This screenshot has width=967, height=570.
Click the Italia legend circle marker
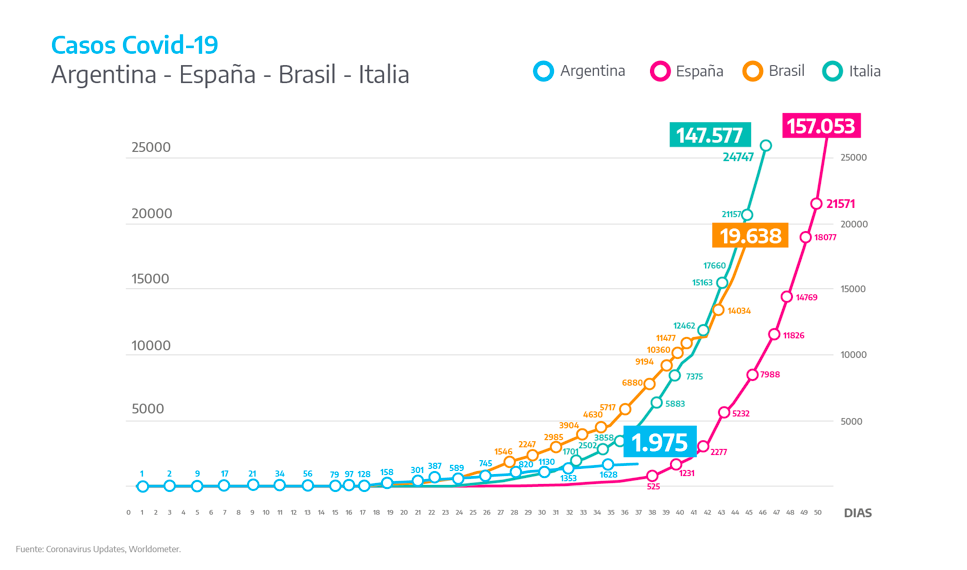pyautogui.click(x=833, y=71)
